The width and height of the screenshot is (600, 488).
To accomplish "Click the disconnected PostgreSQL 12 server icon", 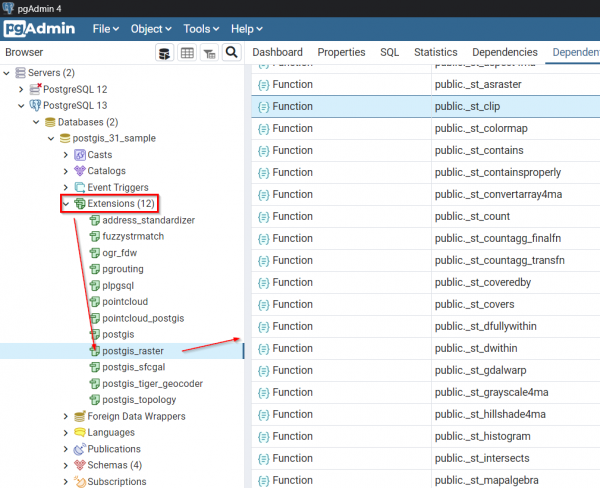I will pos(35,89).
